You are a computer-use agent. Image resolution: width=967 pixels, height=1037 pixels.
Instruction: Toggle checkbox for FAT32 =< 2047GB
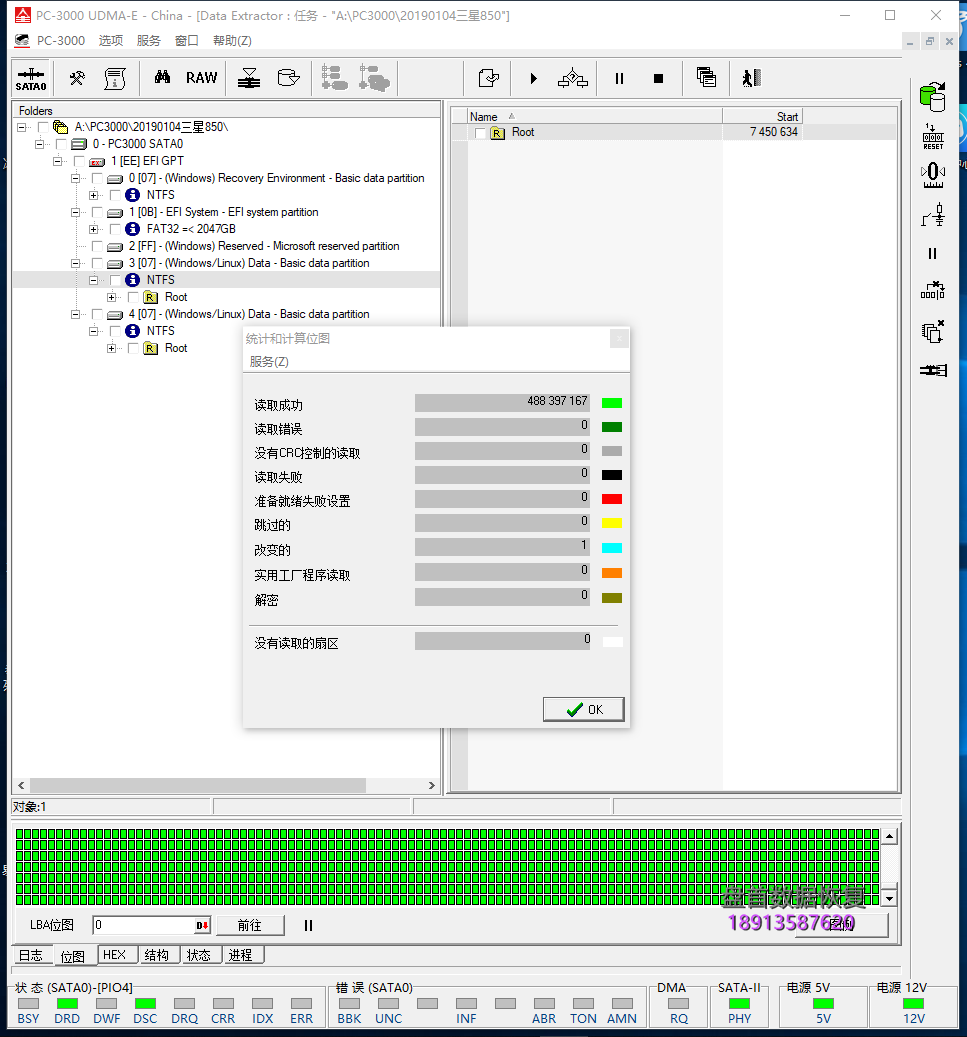pos(115,229)
